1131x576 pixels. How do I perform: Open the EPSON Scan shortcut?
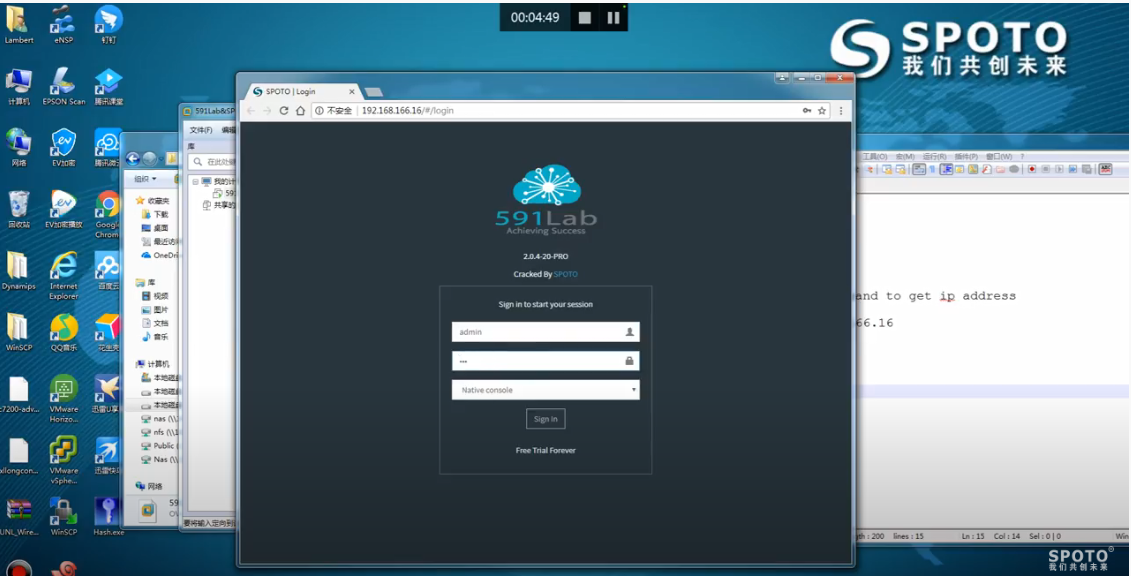[x=63, y=87]
